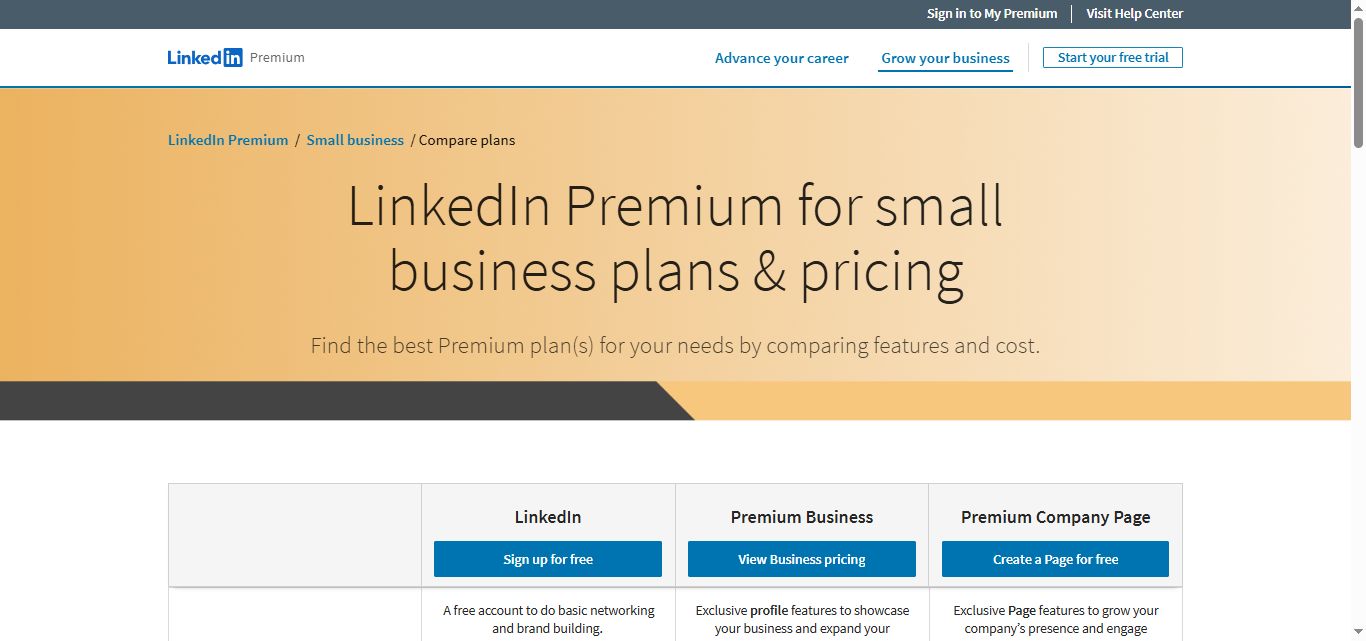Click 'View Business pricing' under Premium Business
The image size is (1366, 641).
coord(801,559)
